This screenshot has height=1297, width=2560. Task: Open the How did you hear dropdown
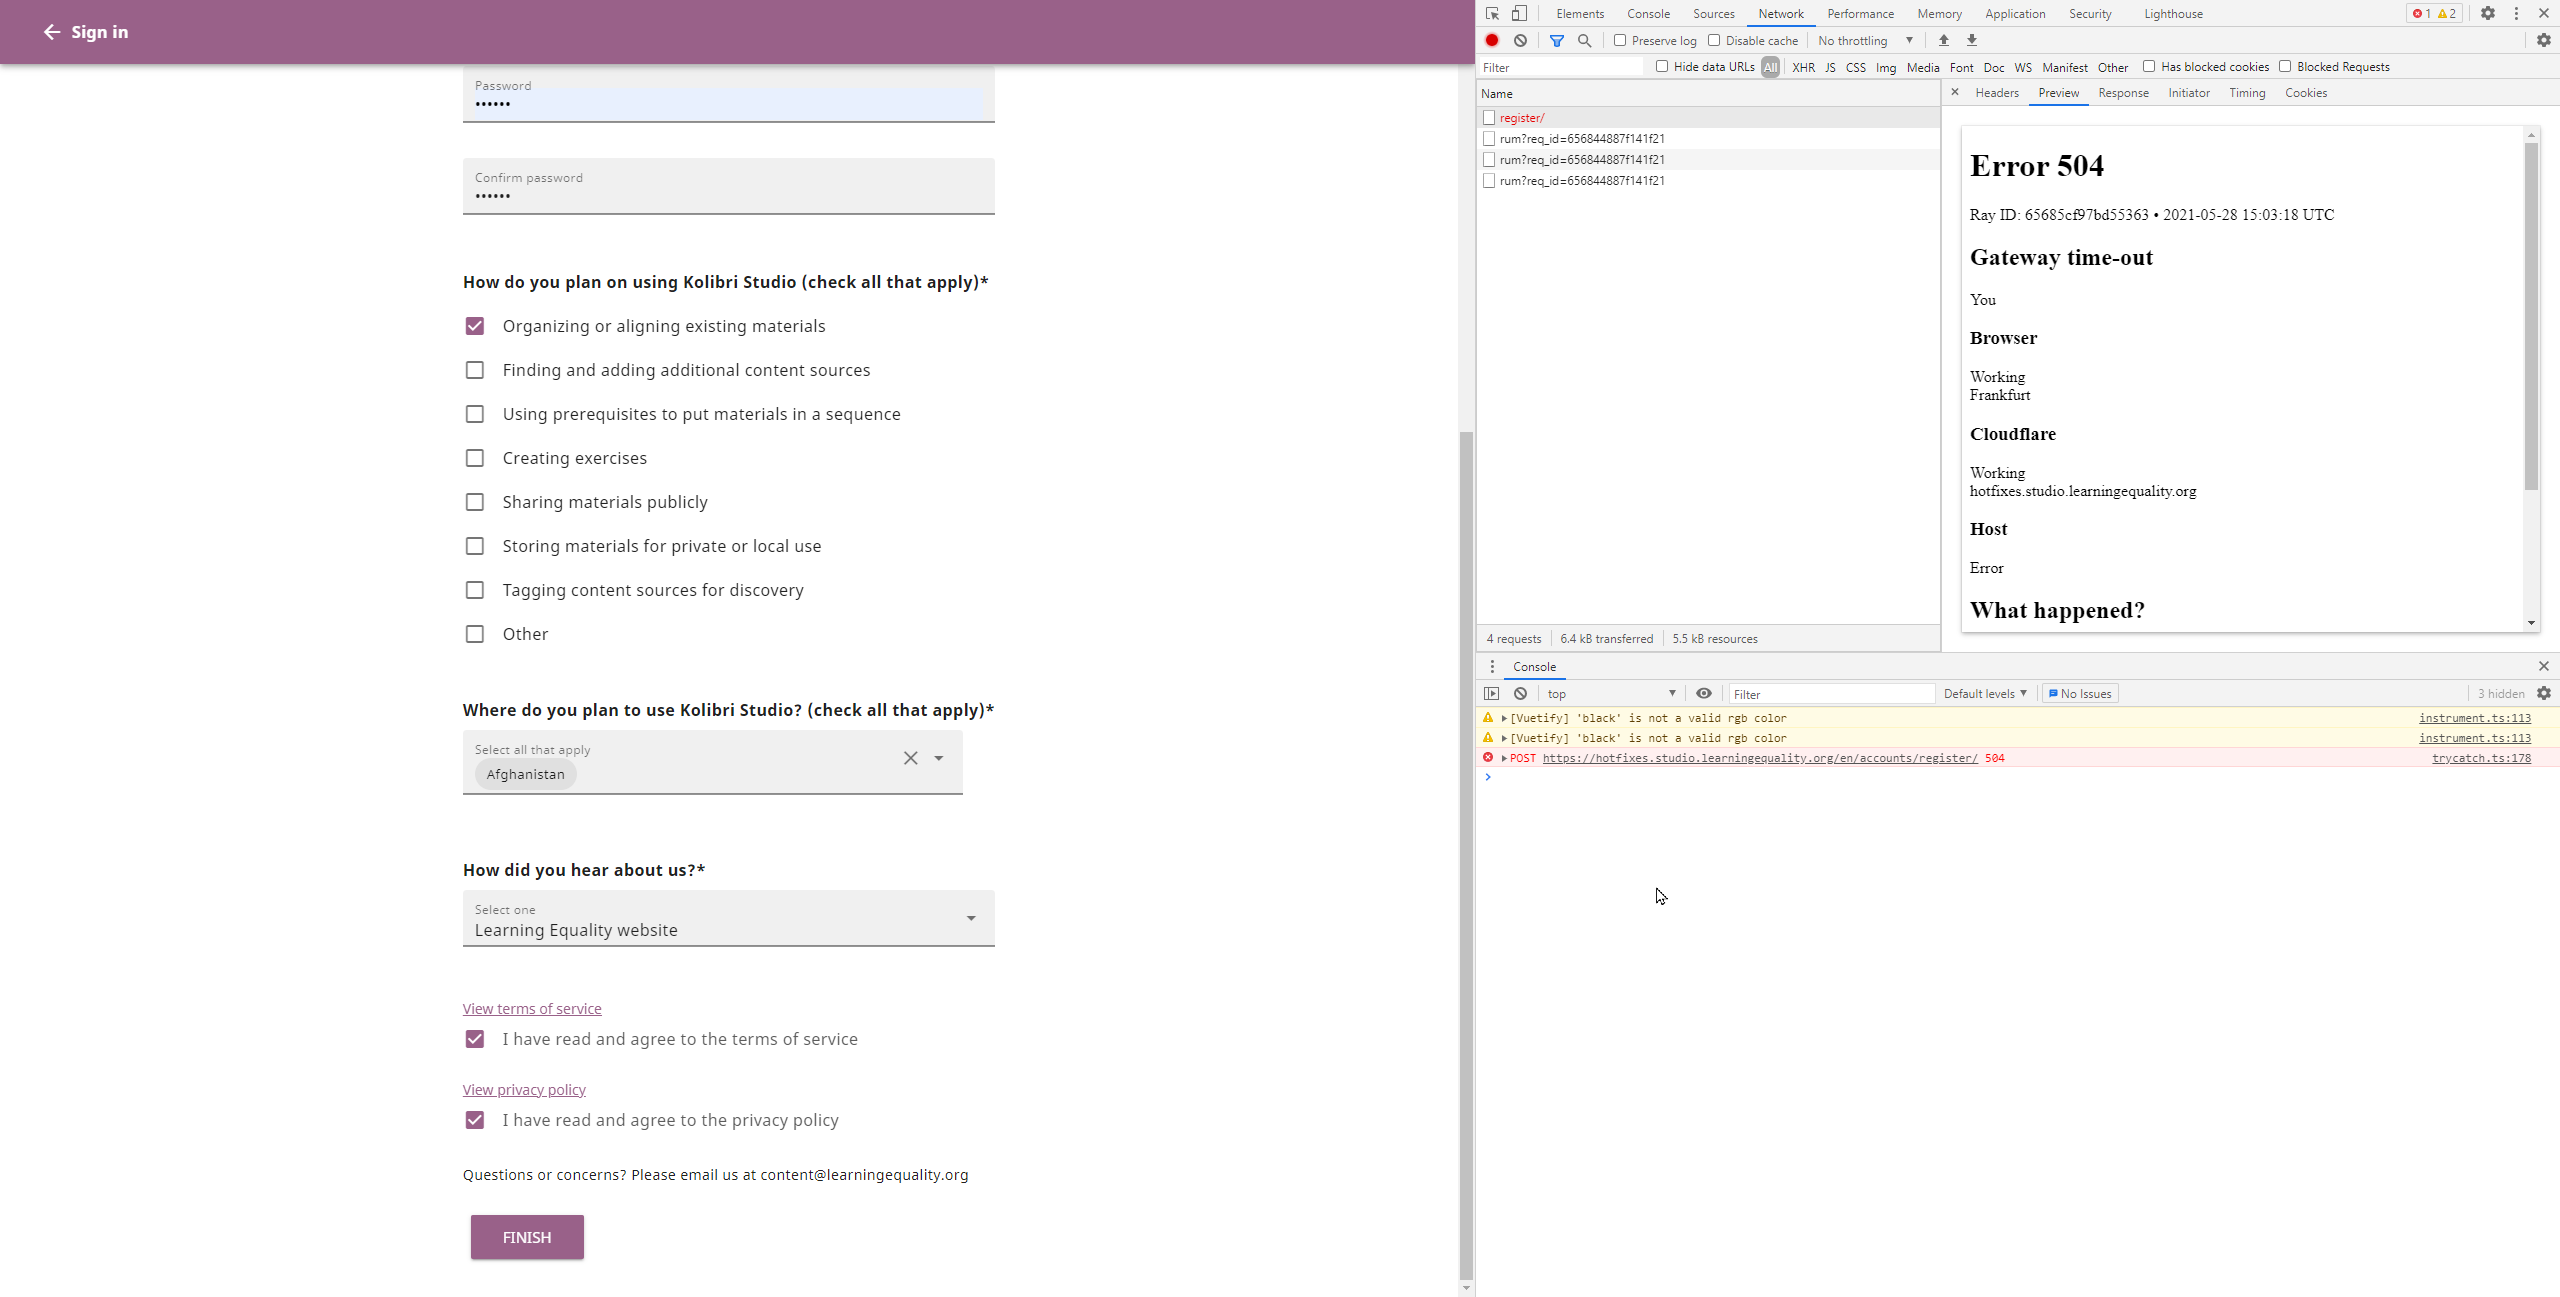[x=728, y=918]
